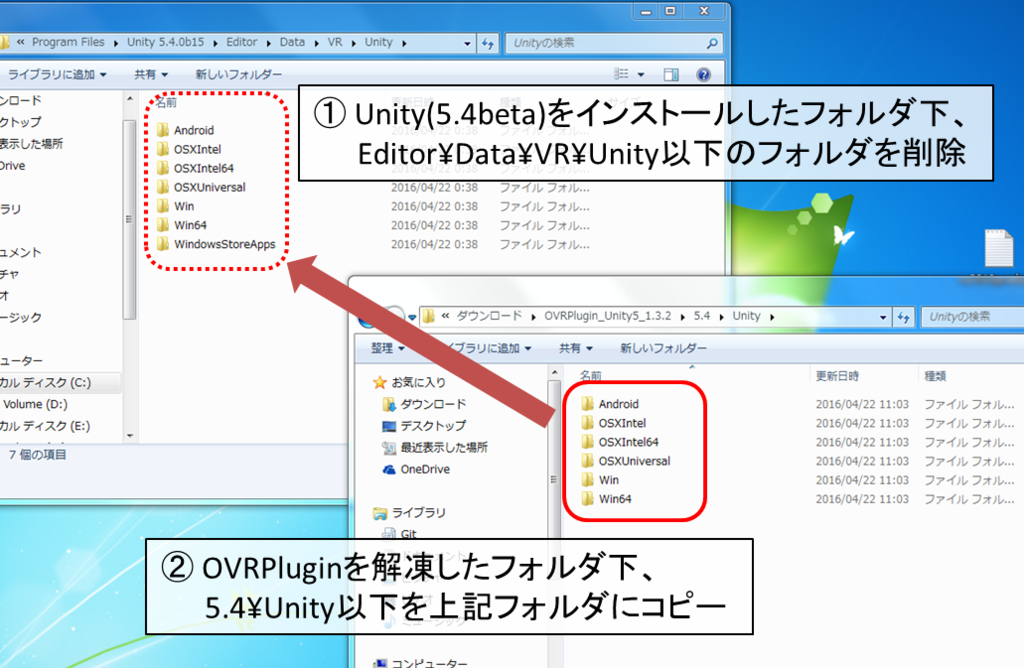Sort by 名前 column in OVRPlugin window

coord(591,375)
